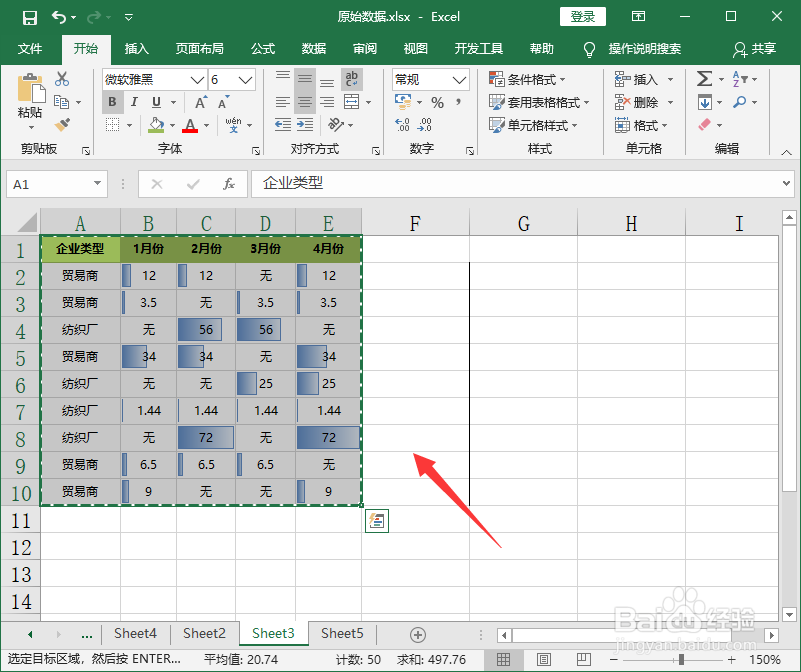The height and width of the screenshot is (672, 801).
Task: Click the Format Painter brush icon
Action: coord(62,124)
